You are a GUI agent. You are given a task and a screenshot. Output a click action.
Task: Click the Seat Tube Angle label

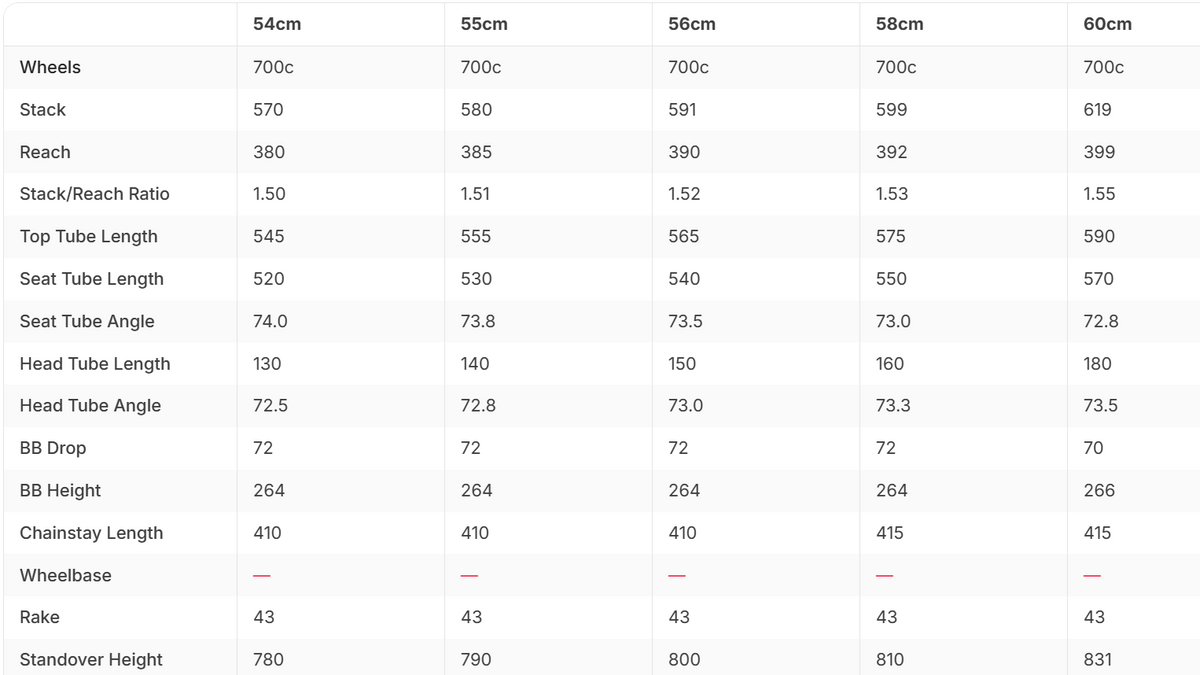[x=87, y=321]
